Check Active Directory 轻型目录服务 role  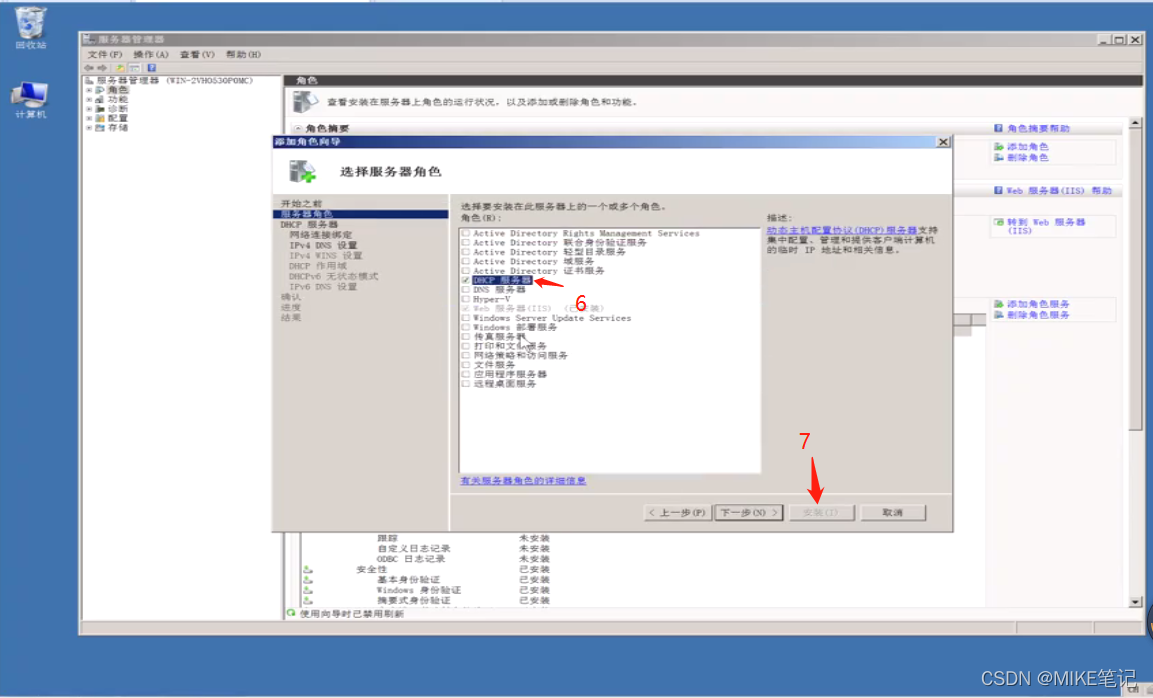[x=465, y=252]
